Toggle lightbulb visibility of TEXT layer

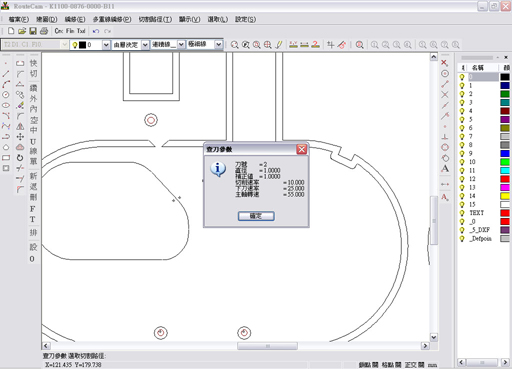coord(462,213)
